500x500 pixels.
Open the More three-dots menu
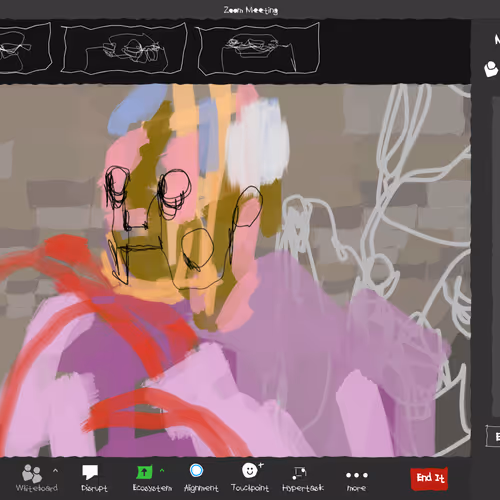coord(356,475)
